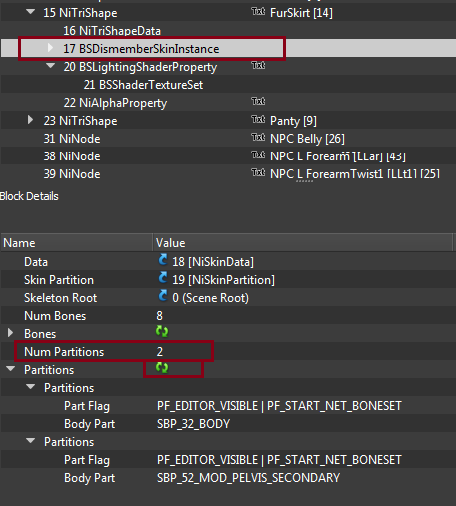Screen dimensions: 456x506
Task: Collapse the 15 NiTriShape tree node
Action: point(31,12)
